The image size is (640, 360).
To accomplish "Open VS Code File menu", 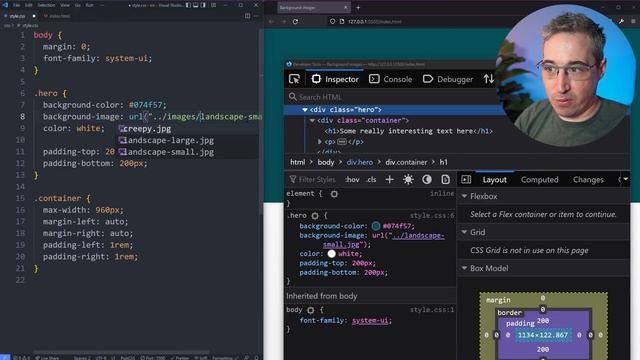I will point(16,5).
